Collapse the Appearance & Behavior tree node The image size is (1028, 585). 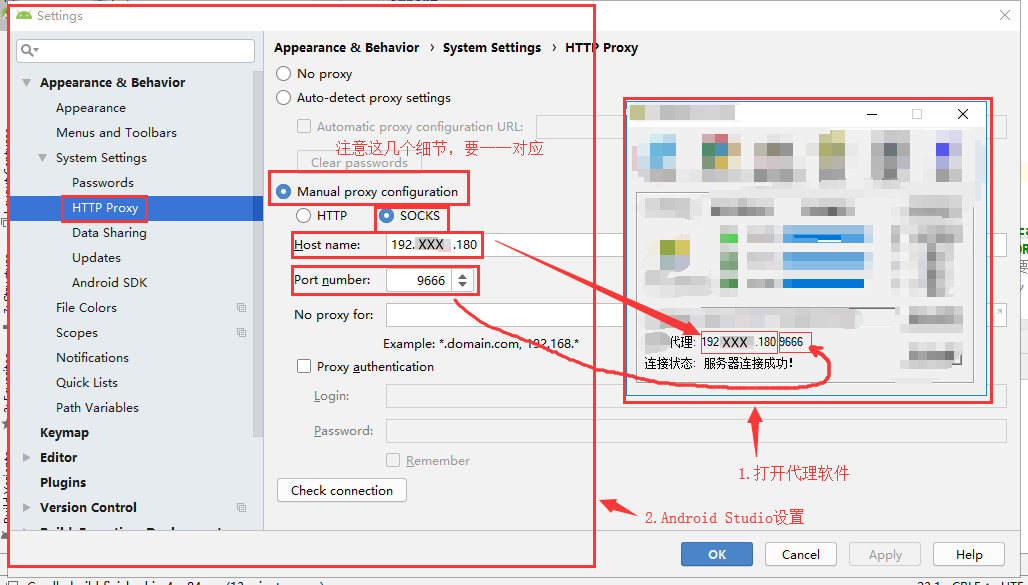(x=27, y=83)
